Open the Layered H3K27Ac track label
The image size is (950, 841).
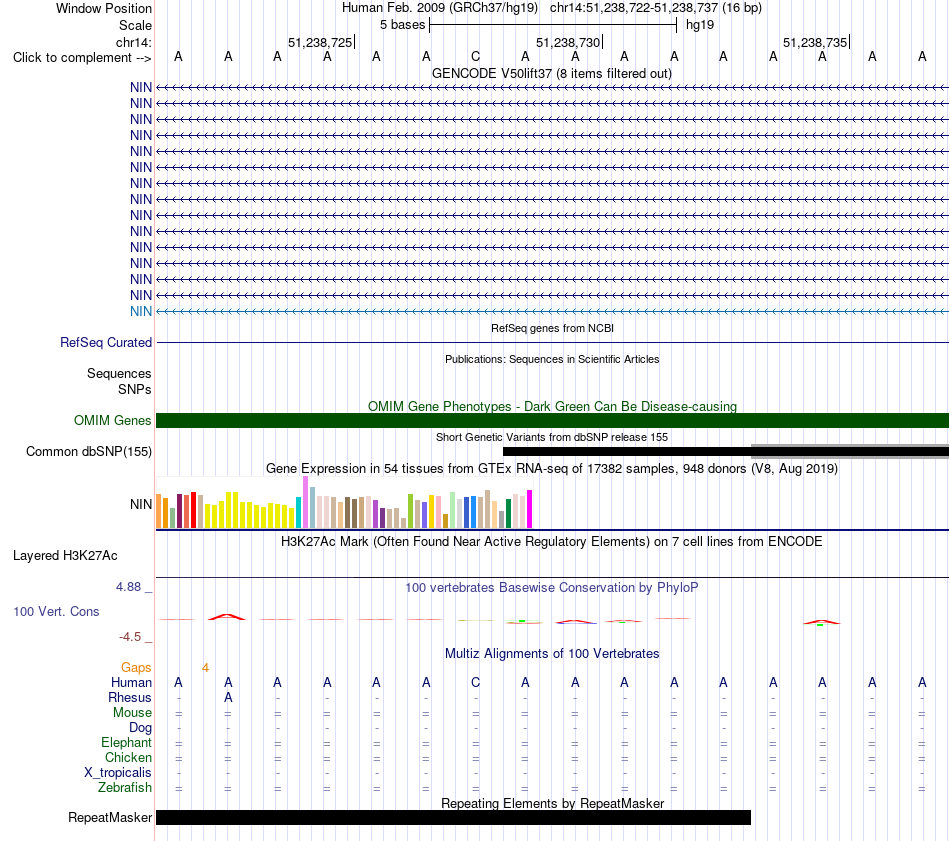pyautogui.click(x=65, y=556)
